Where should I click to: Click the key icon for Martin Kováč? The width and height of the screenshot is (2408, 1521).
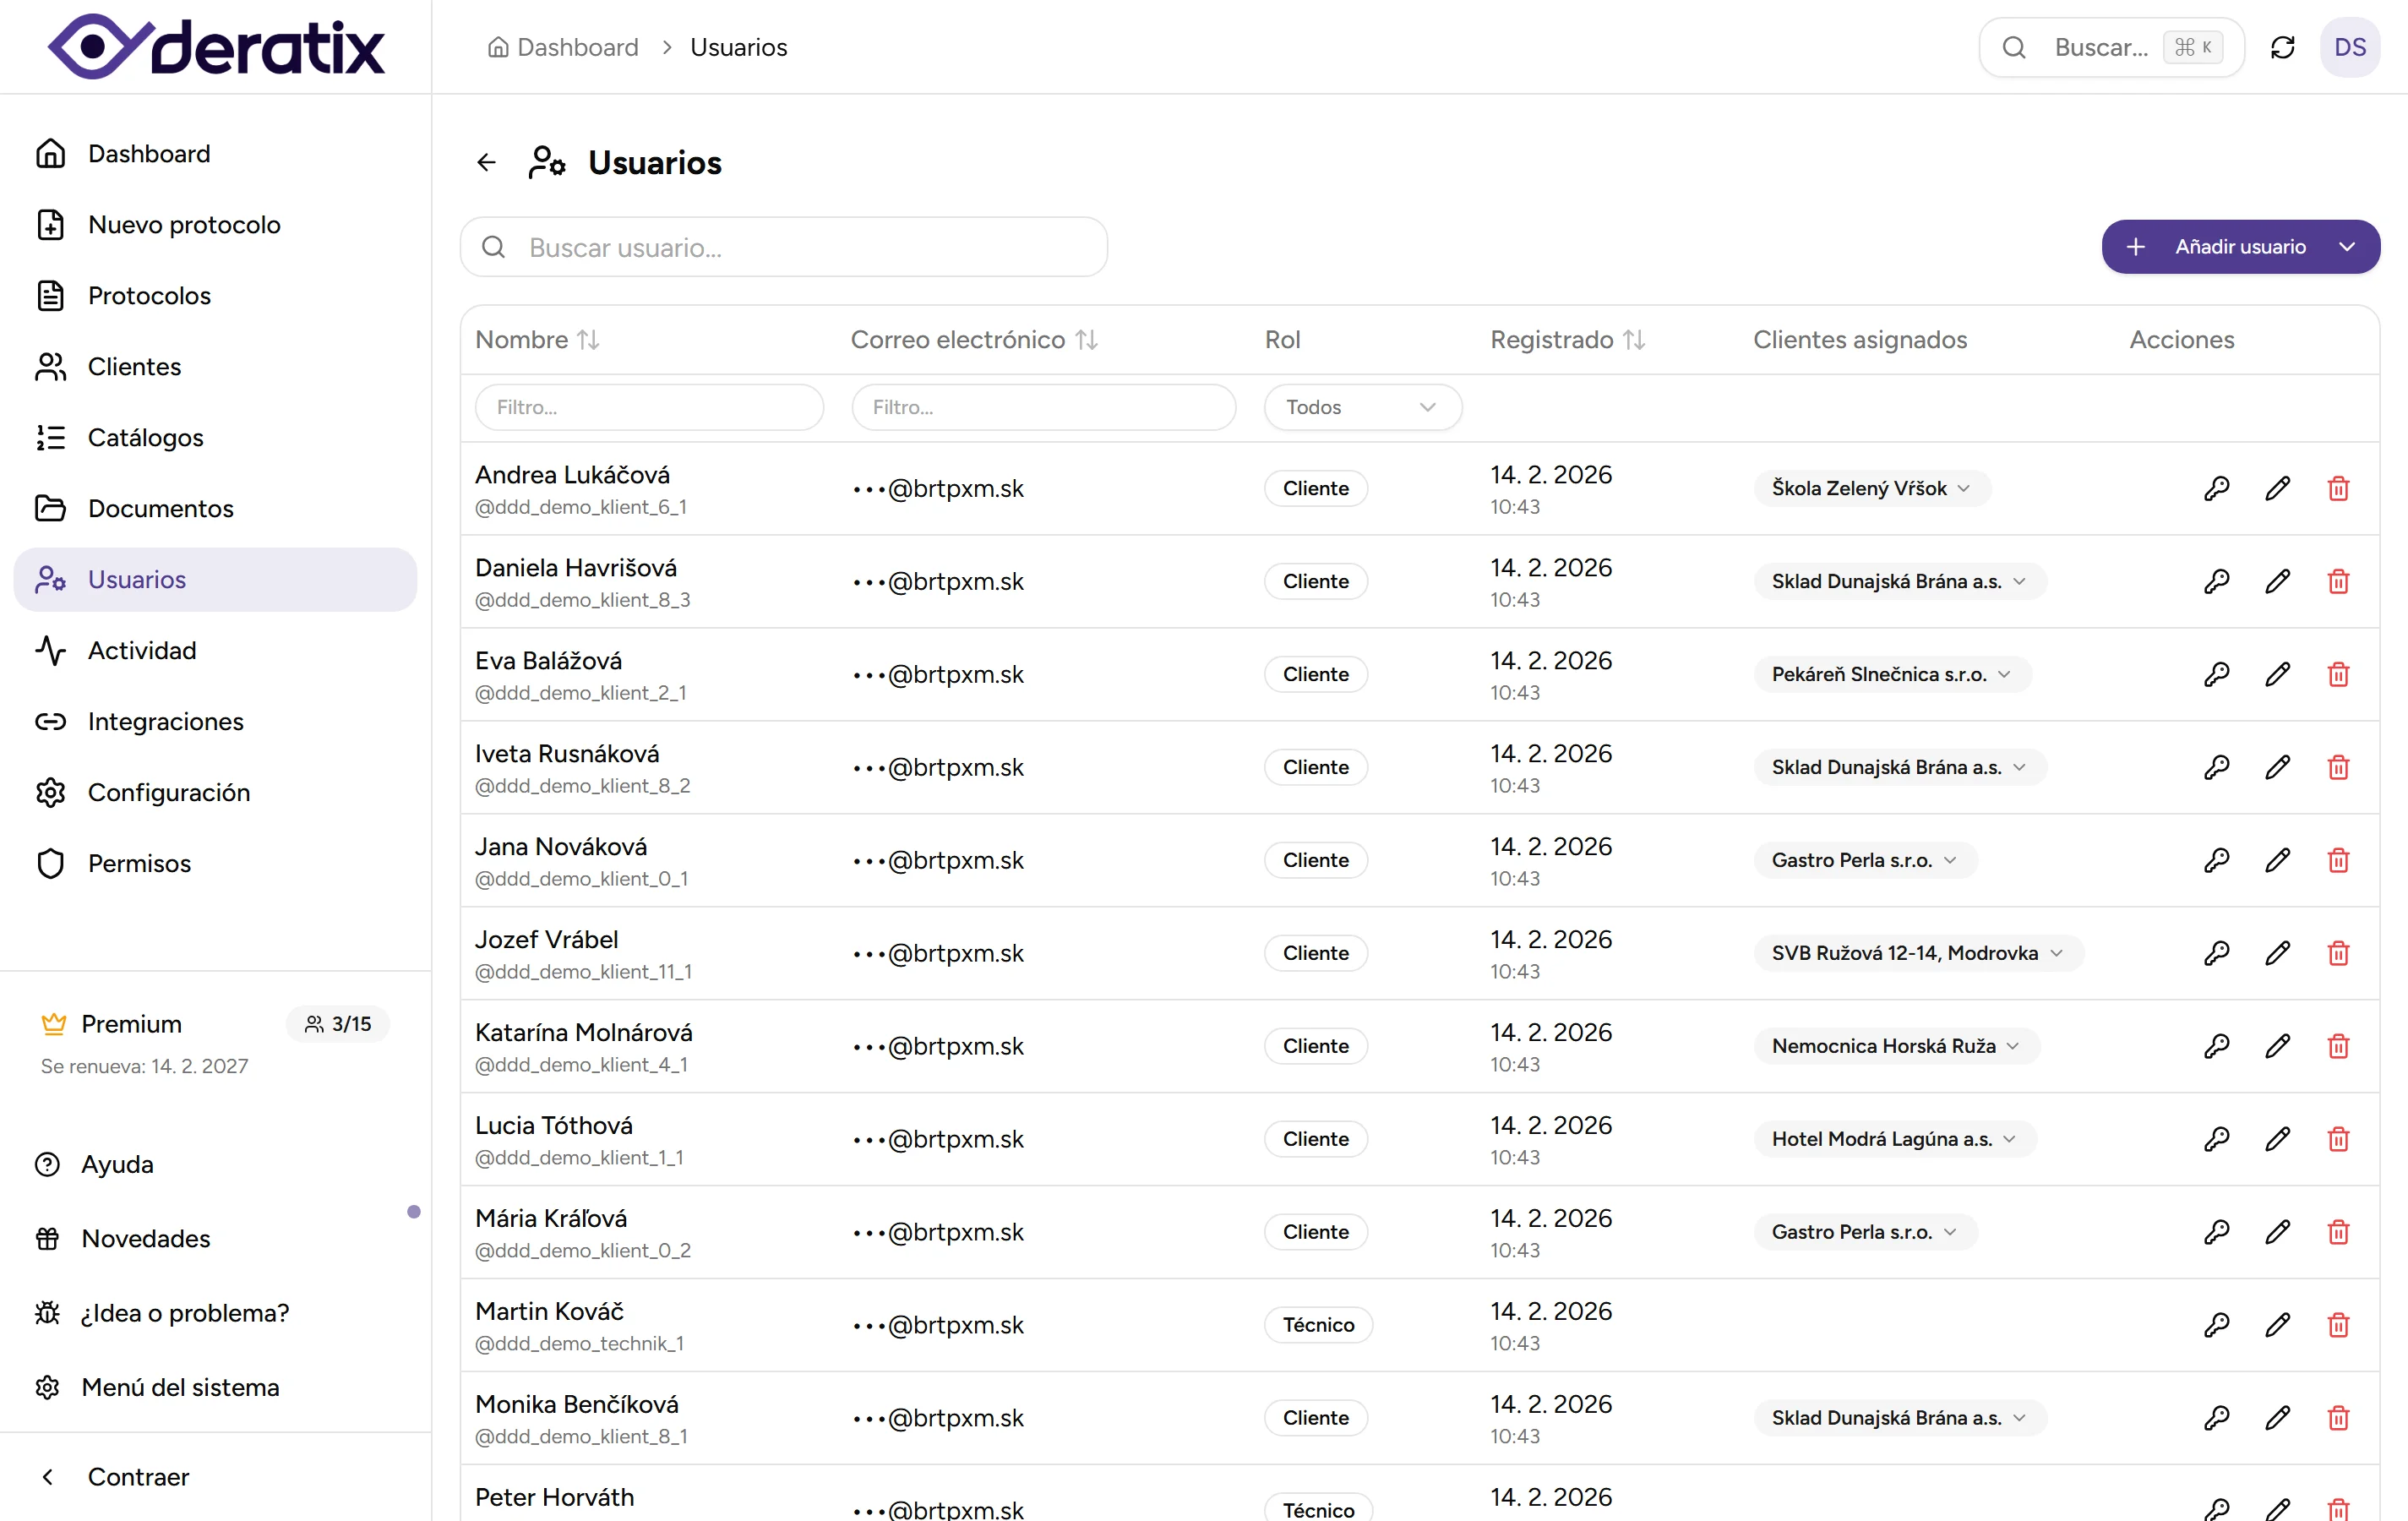coord(2216,1325)
